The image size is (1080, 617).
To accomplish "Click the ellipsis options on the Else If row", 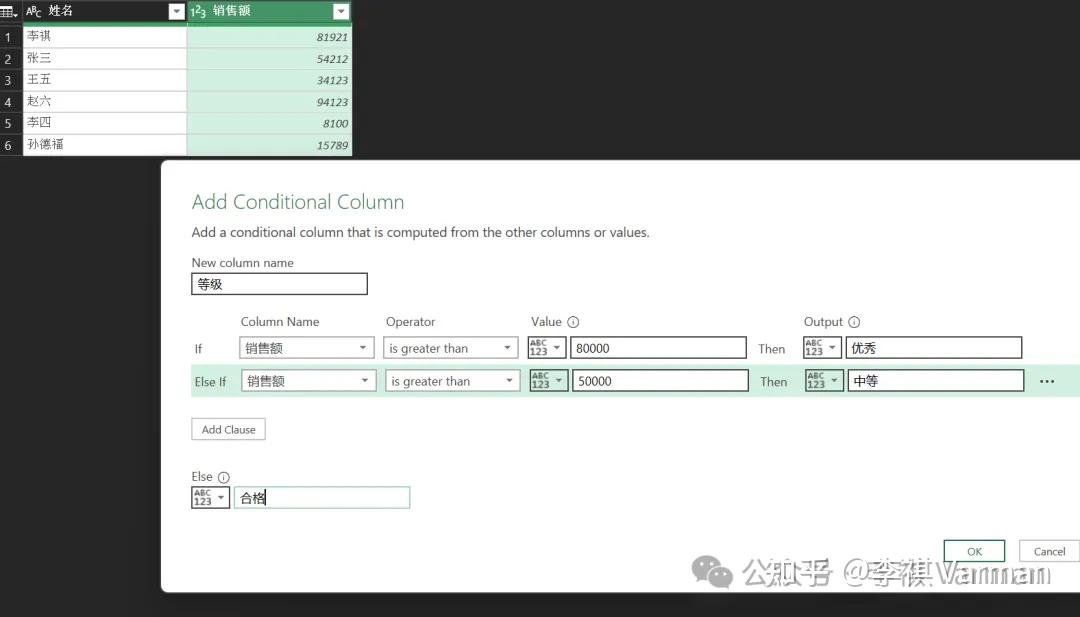I will tap(1049, 380).
